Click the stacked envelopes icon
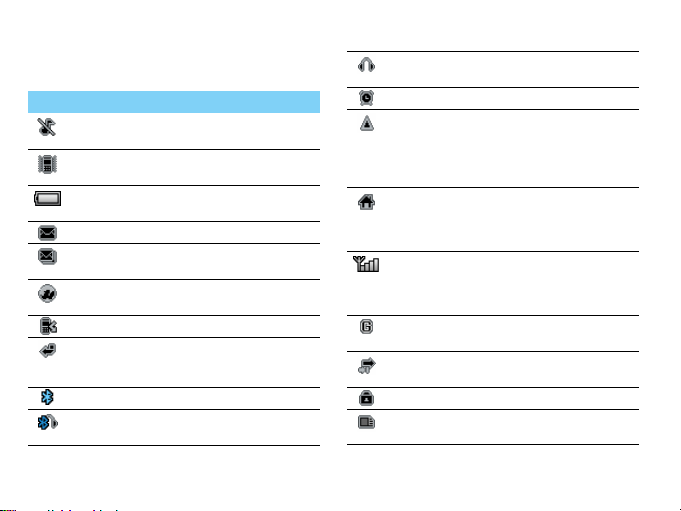This screenshot has width=681, height=511. pyautogui.click(x=47, y=256)
